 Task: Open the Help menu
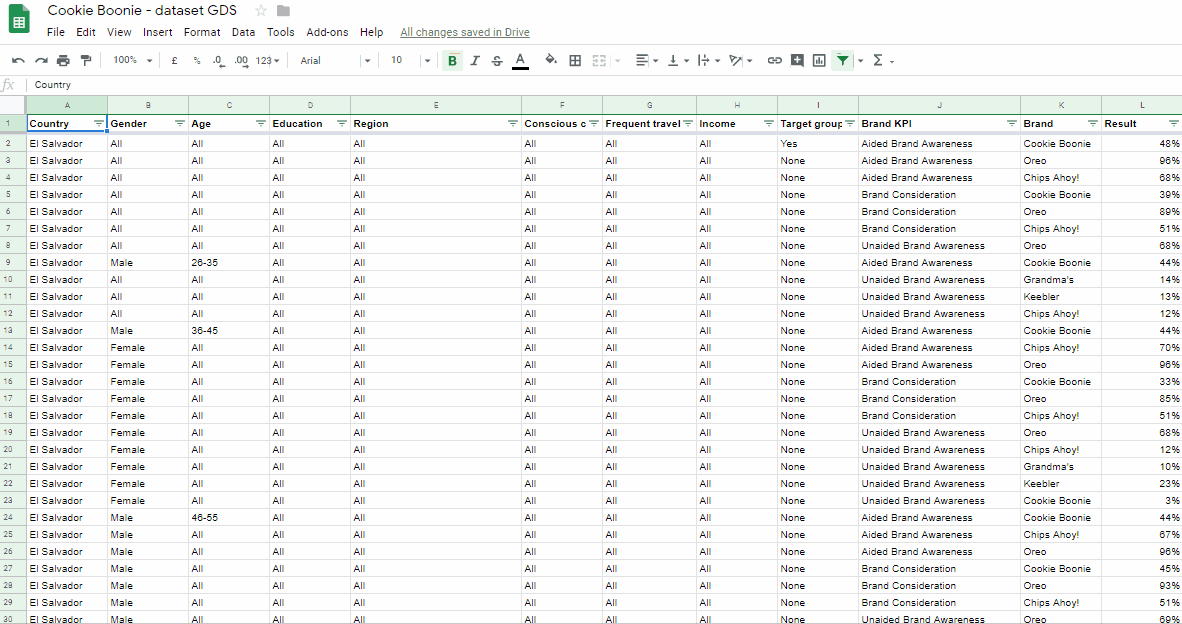[x=372, y=32]
